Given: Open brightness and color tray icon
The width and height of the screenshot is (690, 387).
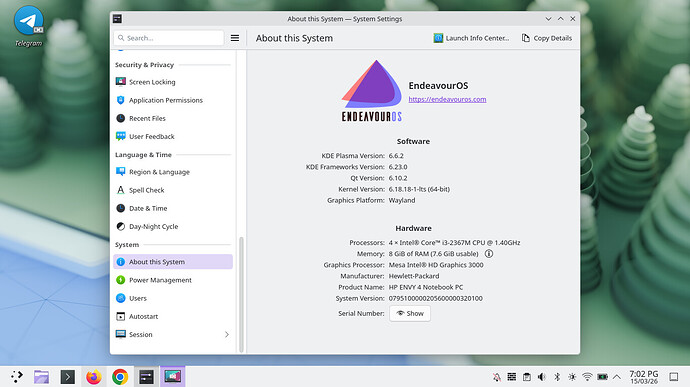Looking at the screenshot, I should (572, 377).
